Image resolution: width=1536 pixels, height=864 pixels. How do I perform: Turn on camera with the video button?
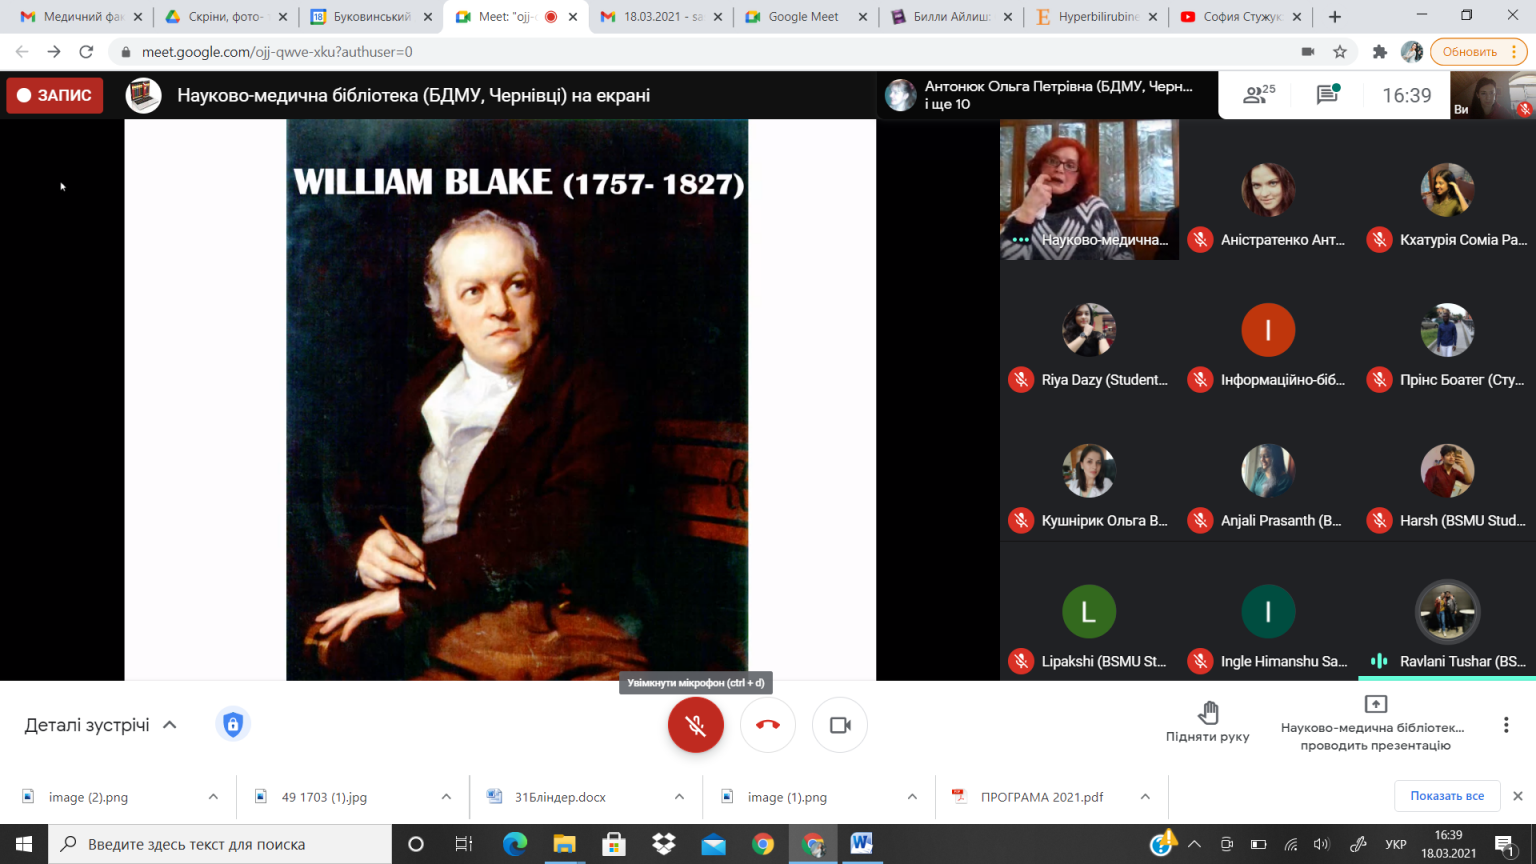click(840, 725)
